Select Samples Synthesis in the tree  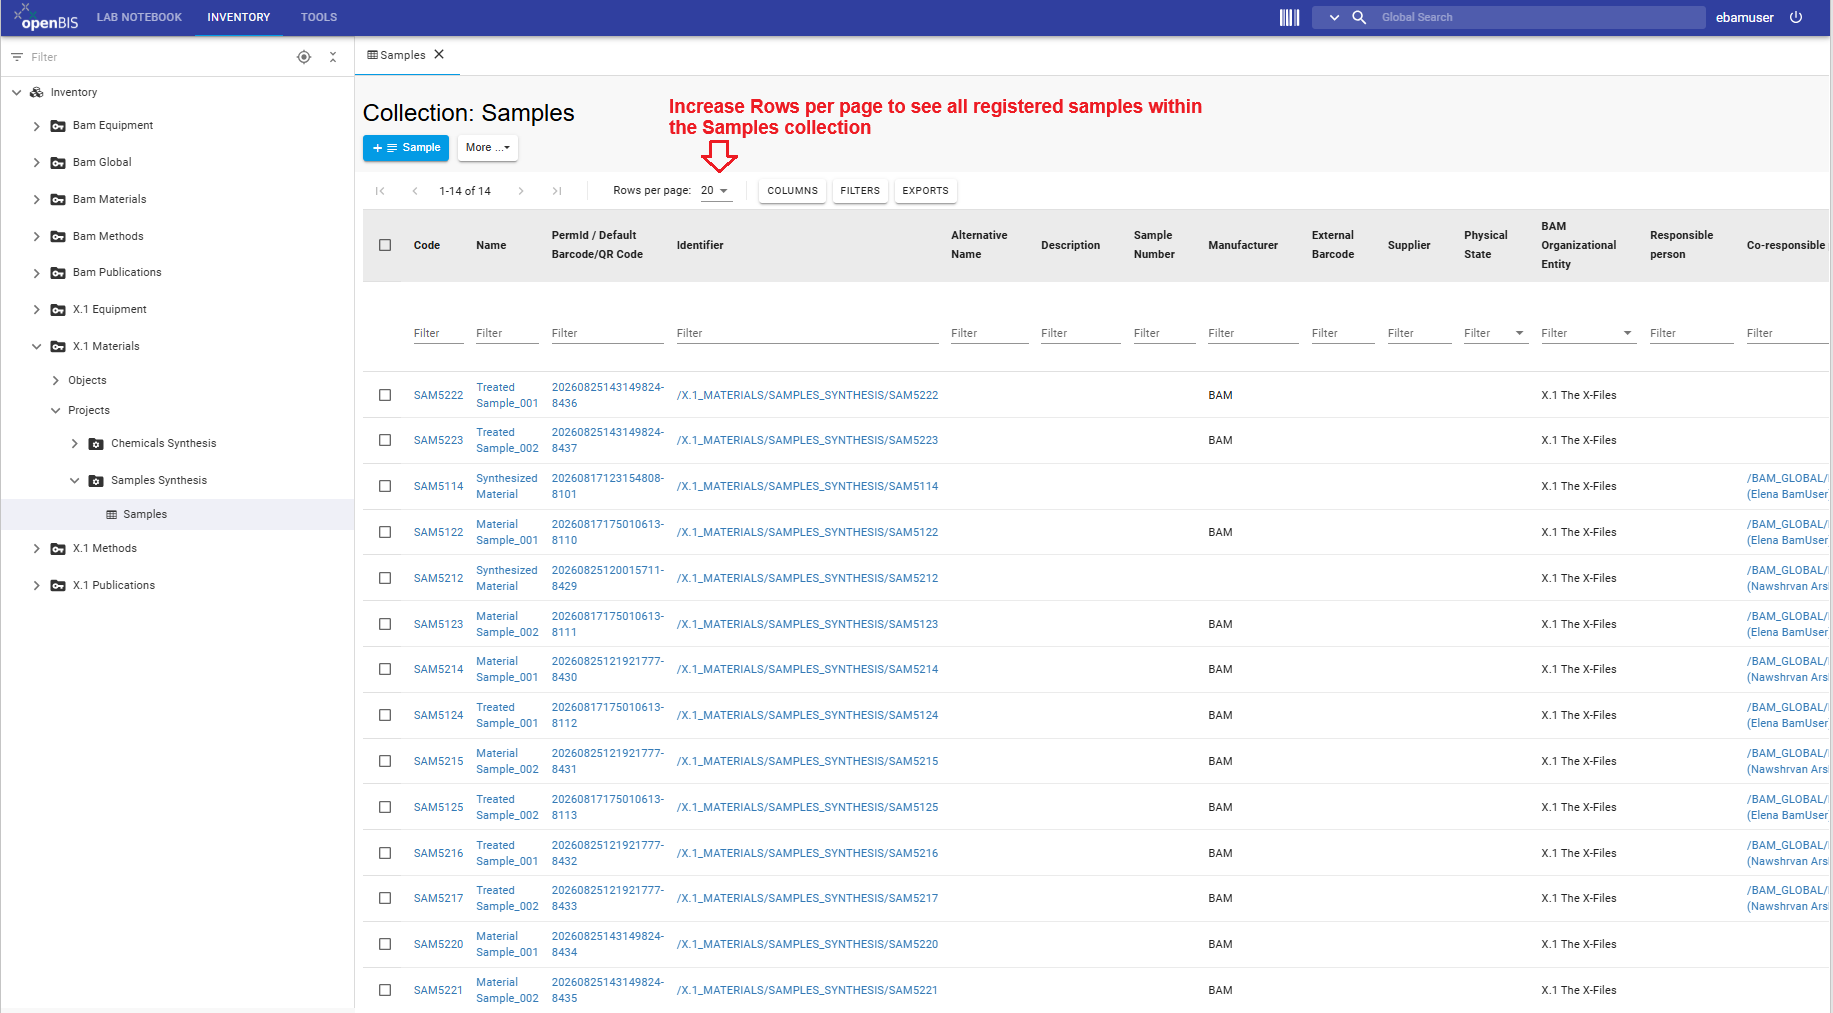tap(159, 481)
